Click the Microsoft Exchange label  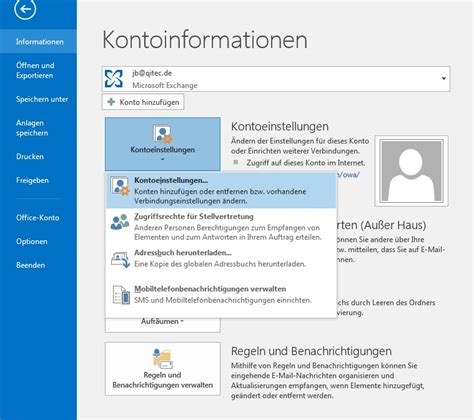click(165, 85)
